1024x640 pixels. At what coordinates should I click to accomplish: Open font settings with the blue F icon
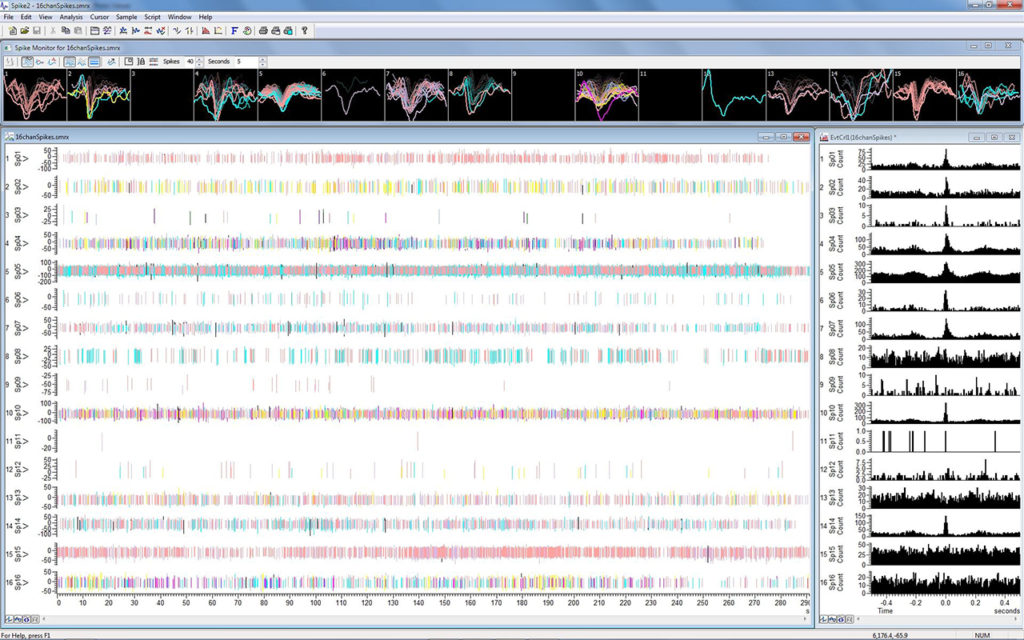[x=234, y=31]
